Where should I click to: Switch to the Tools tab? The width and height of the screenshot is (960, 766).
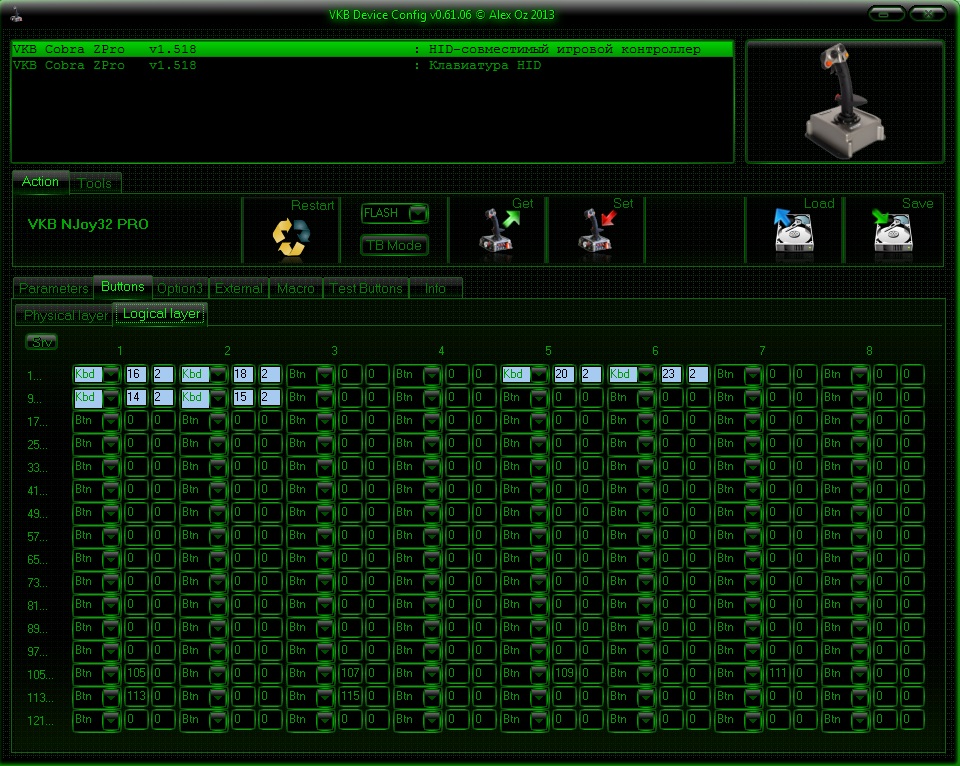pos(95,183)
